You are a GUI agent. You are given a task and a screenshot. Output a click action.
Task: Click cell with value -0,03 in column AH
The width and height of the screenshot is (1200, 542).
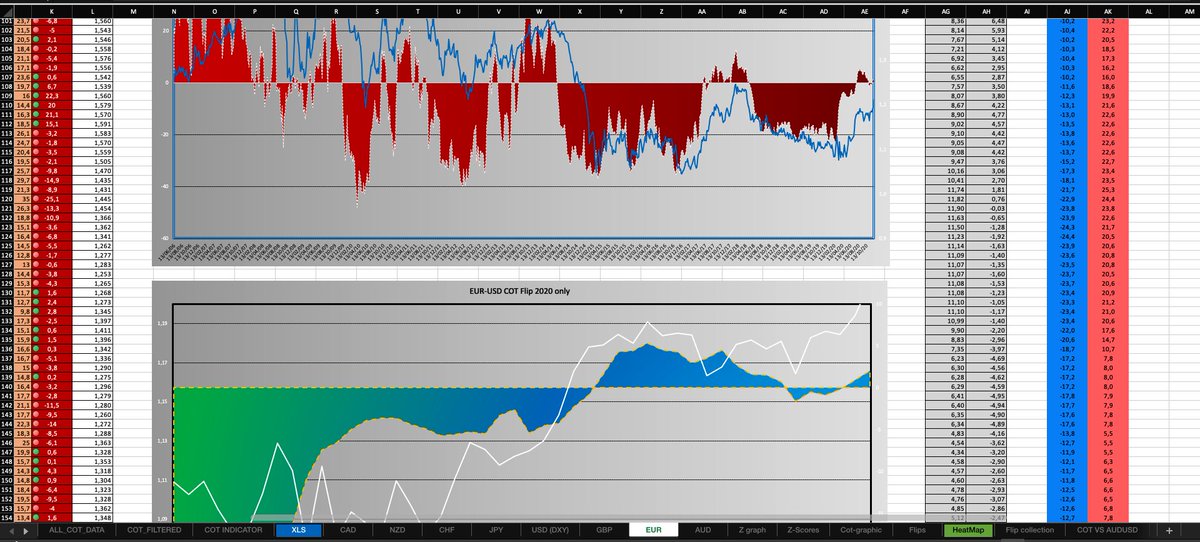point(987,208)
